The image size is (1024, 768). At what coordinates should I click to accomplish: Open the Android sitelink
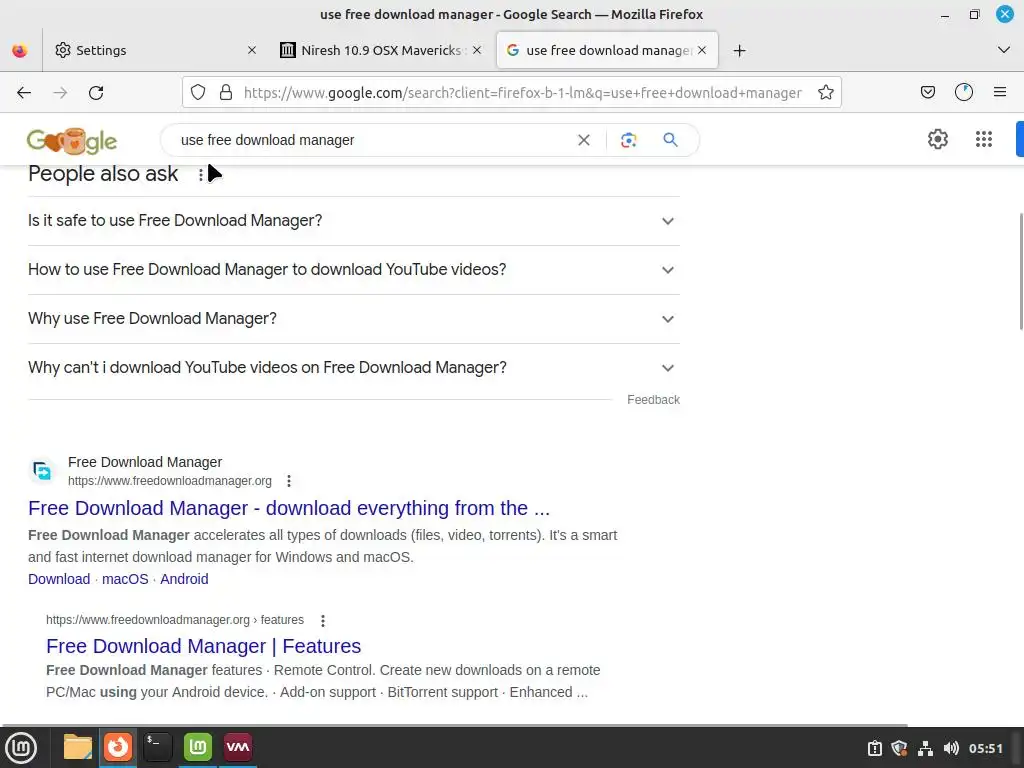pos(184,579)
